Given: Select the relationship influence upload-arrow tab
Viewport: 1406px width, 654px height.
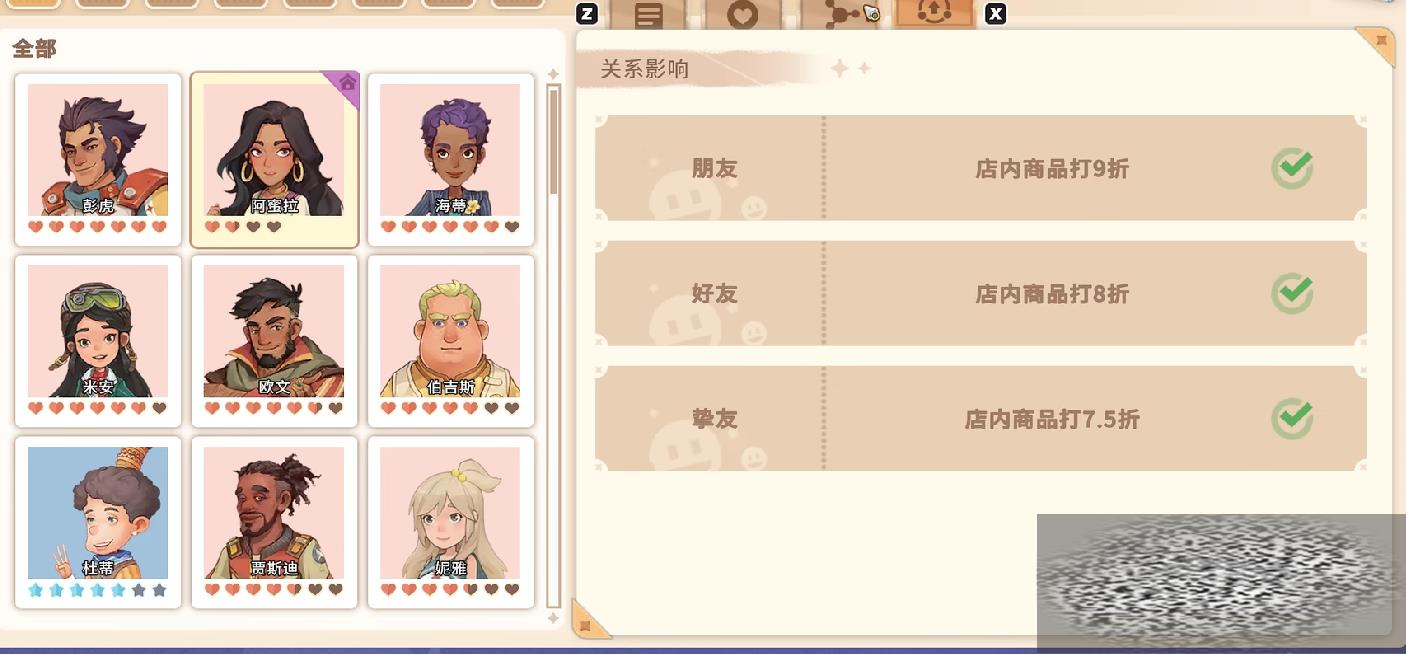Looking at the screenshot, I should (933, 13).
